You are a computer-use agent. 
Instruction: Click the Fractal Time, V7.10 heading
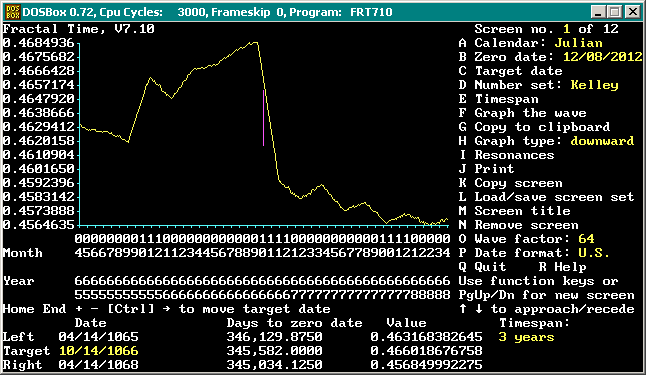tap(79, 29)
